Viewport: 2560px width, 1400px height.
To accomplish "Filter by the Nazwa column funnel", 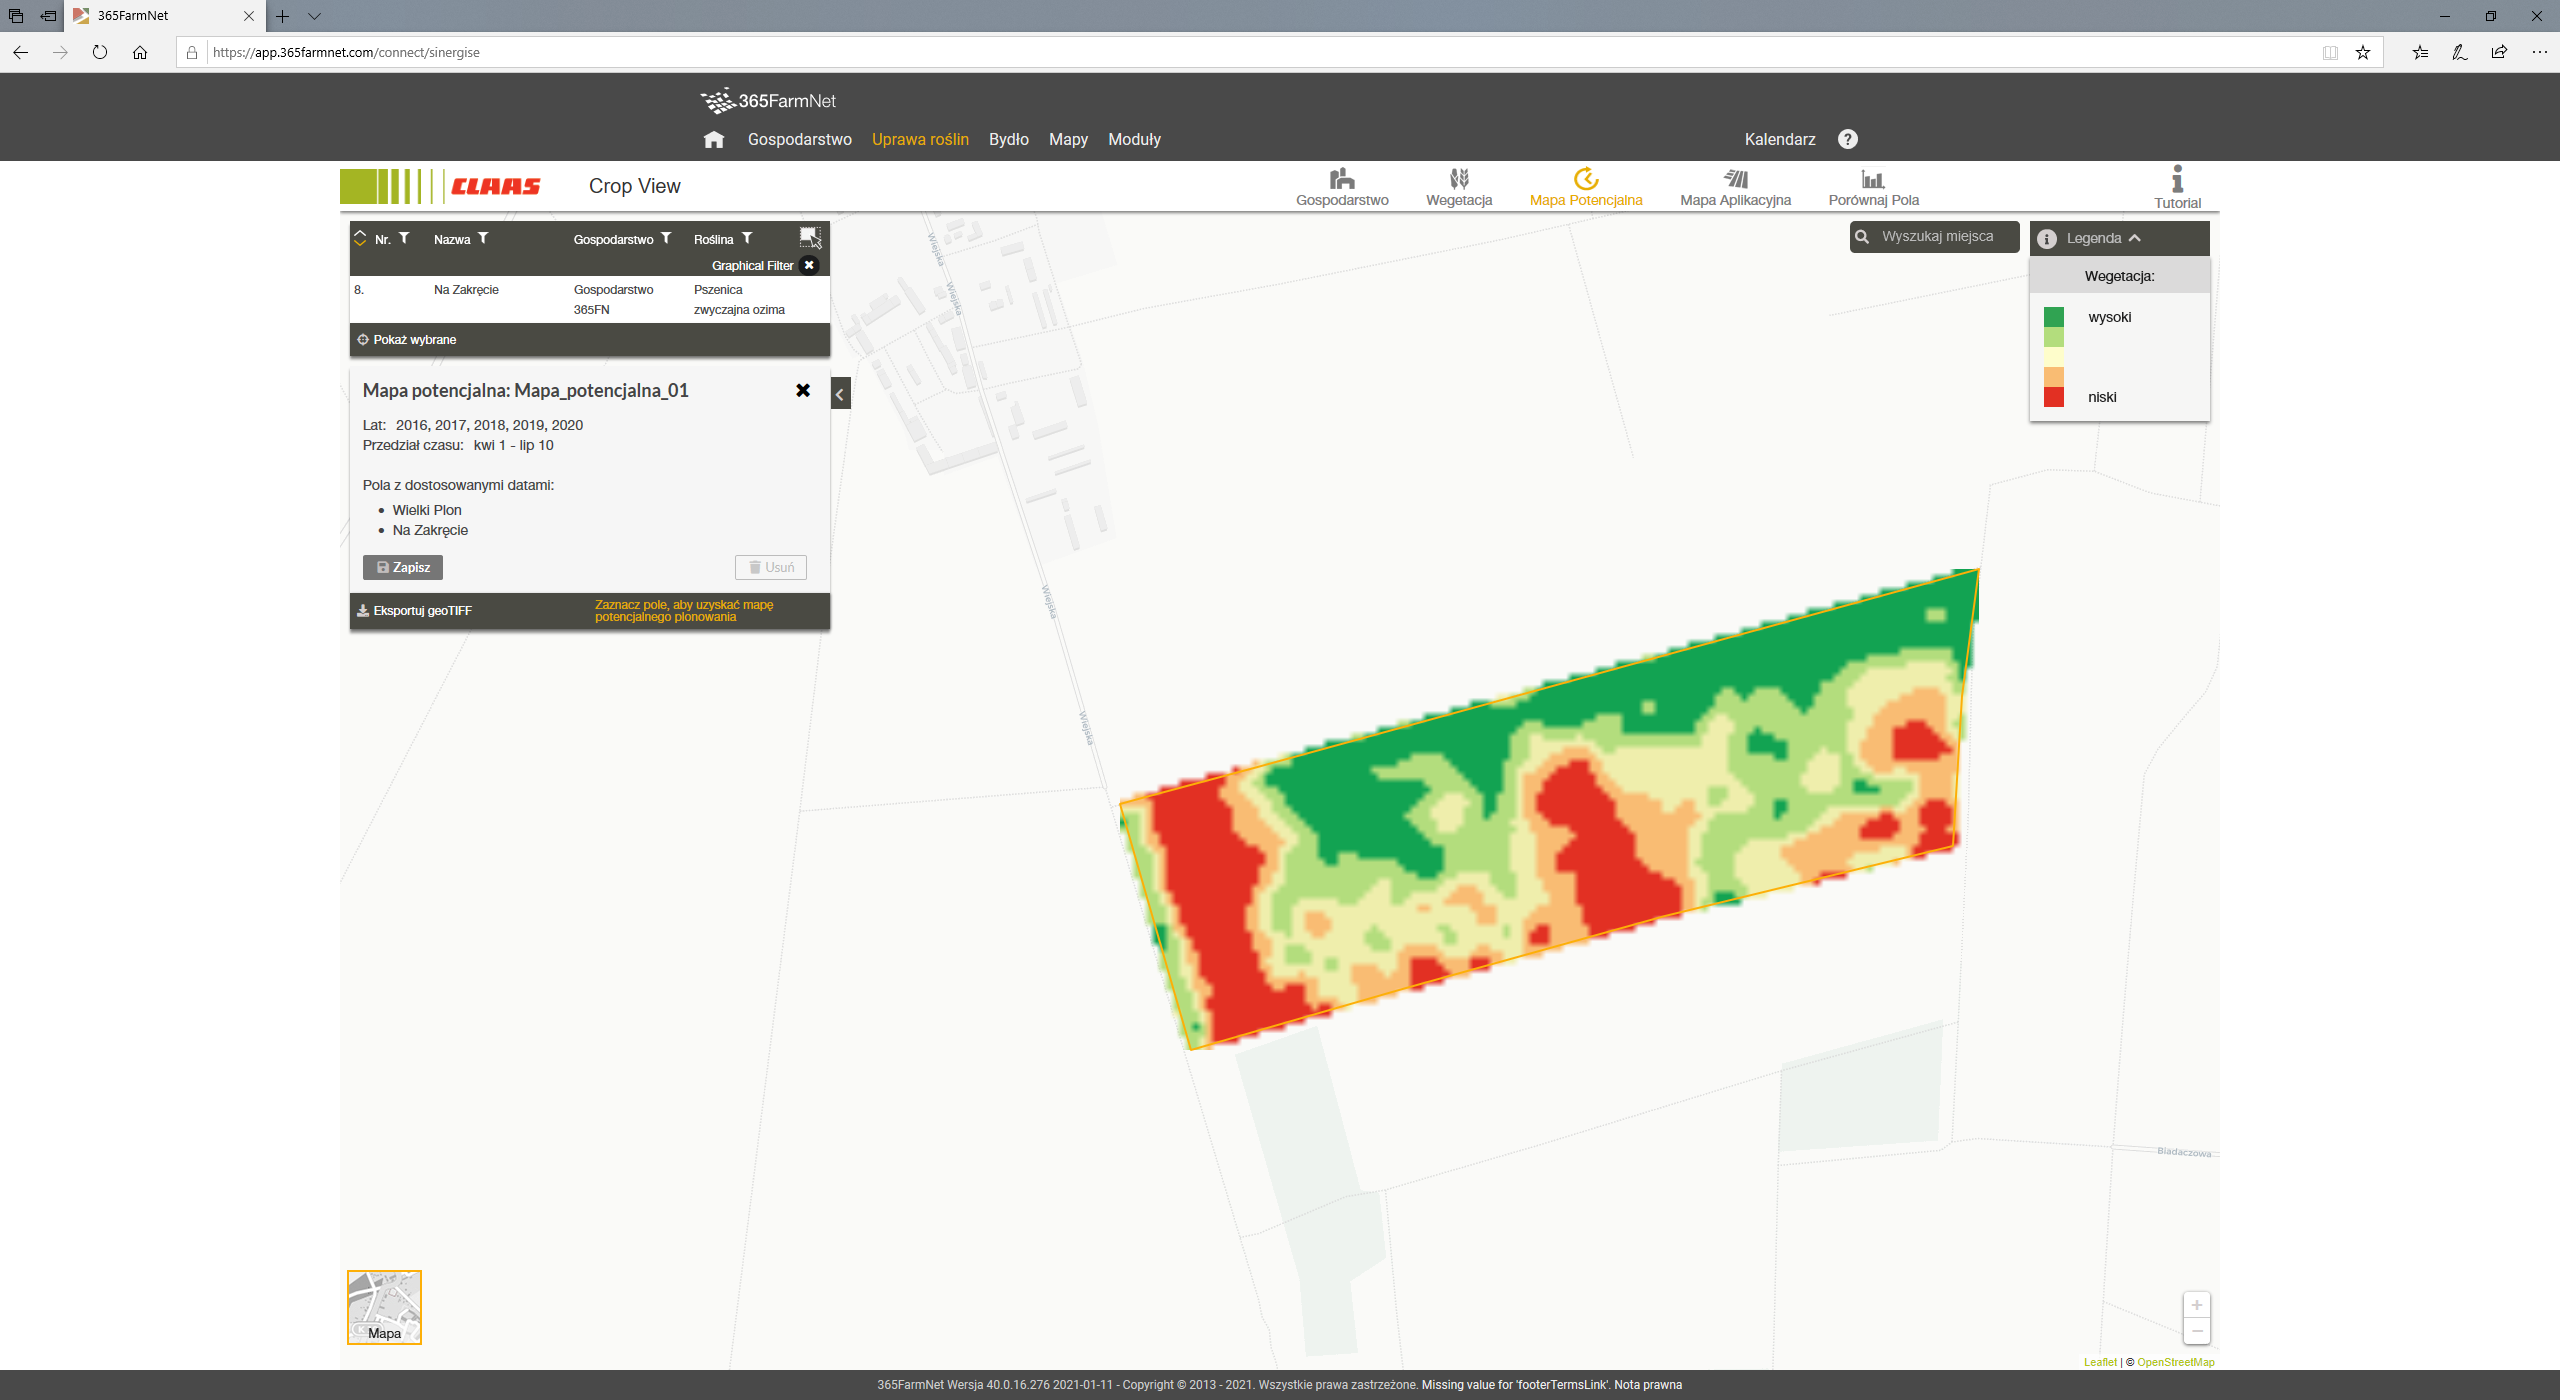I will click(x=483, y=238).
